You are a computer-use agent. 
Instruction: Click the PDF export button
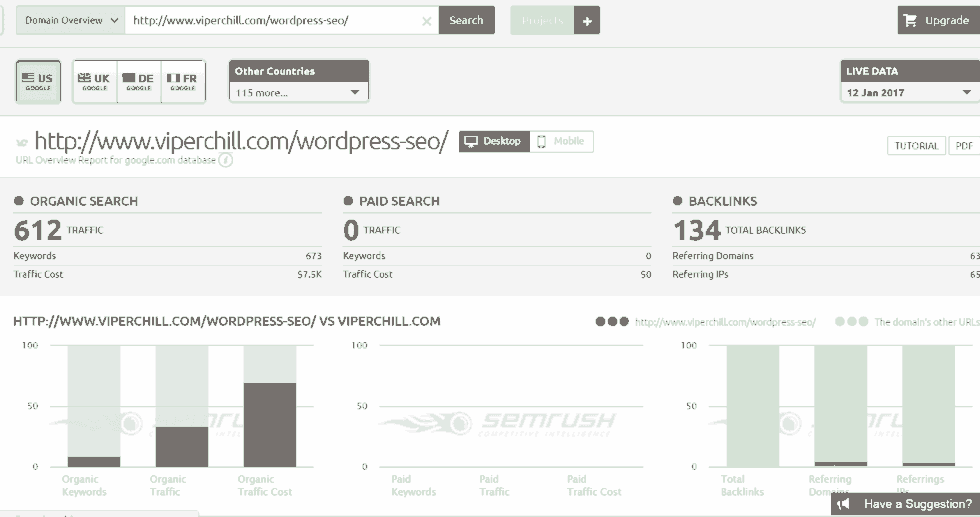[964, 146]
